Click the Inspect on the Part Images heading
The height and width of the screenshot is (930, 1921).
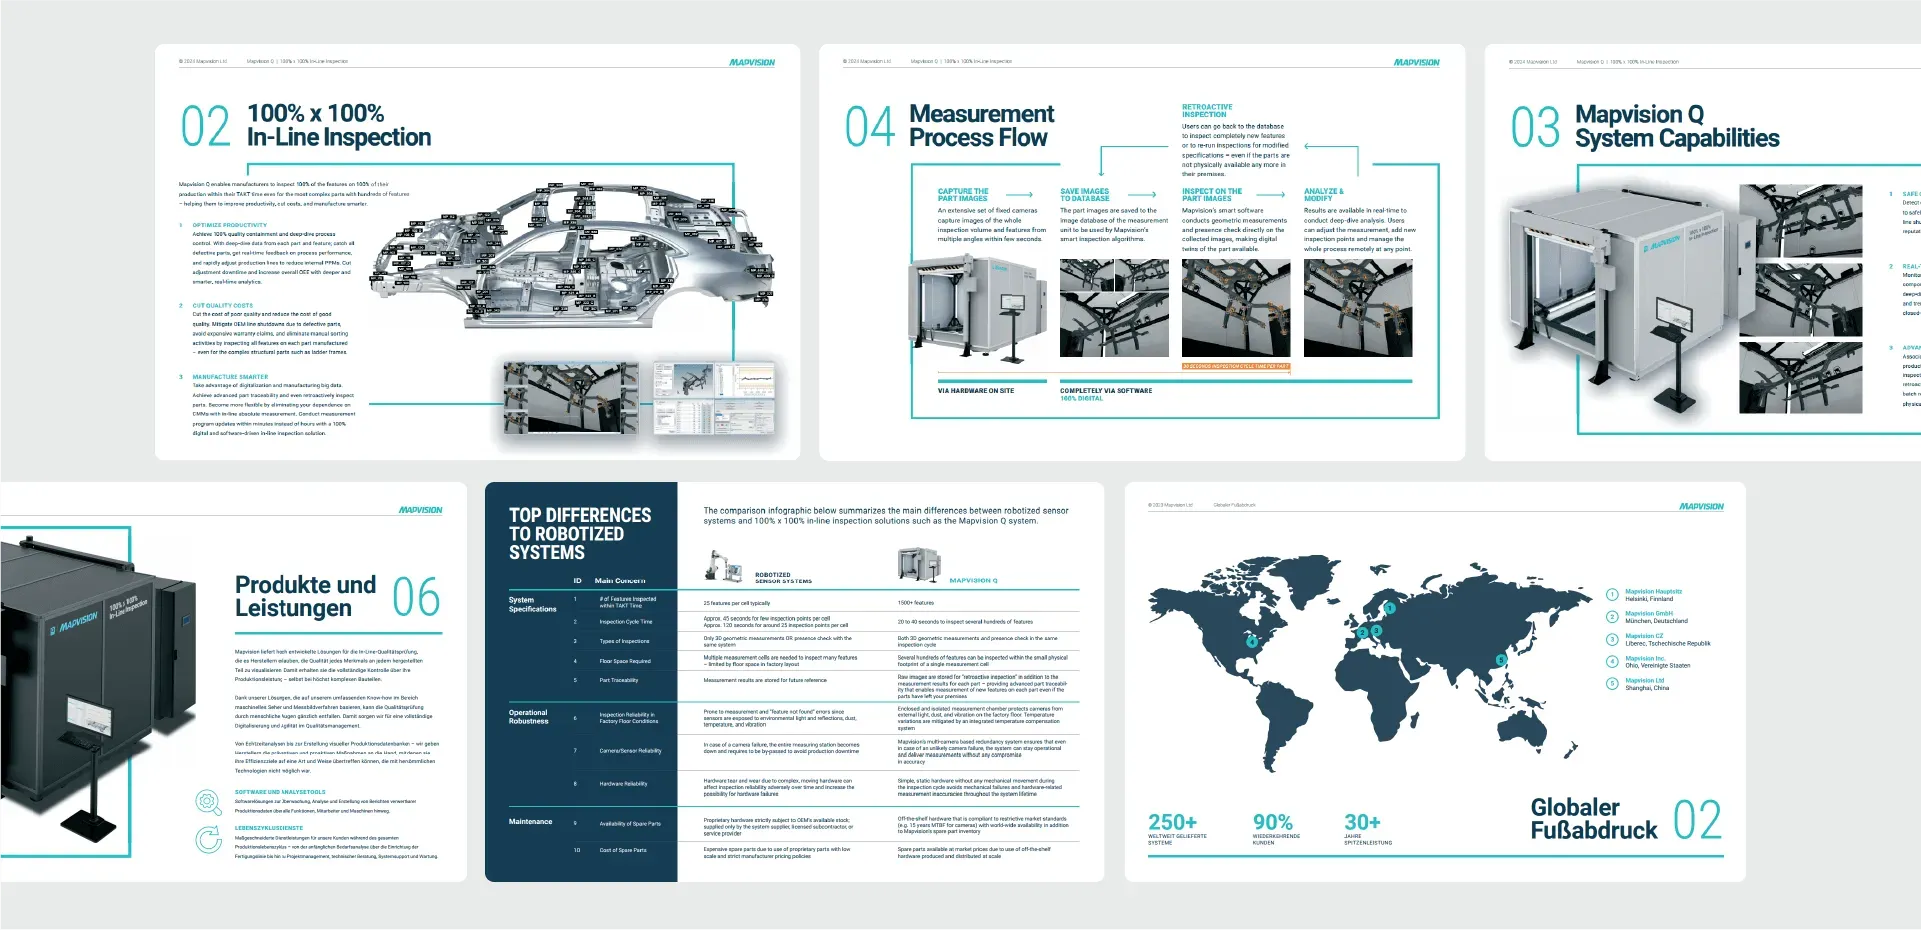(x=1212, y=194)
